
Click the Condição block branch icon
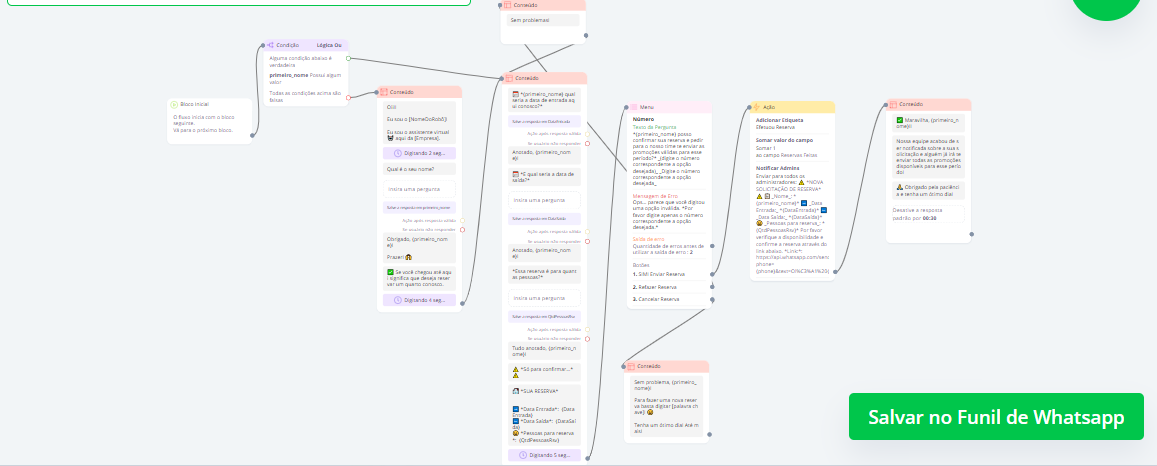coord(270,45)
